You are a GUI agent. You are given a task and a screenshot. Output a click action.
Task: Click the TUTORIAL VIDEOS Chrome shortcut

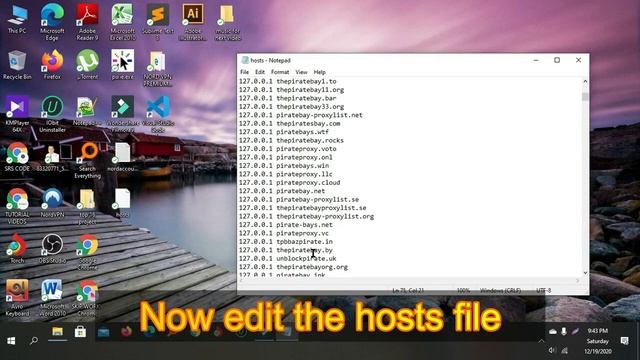point(17,207)
